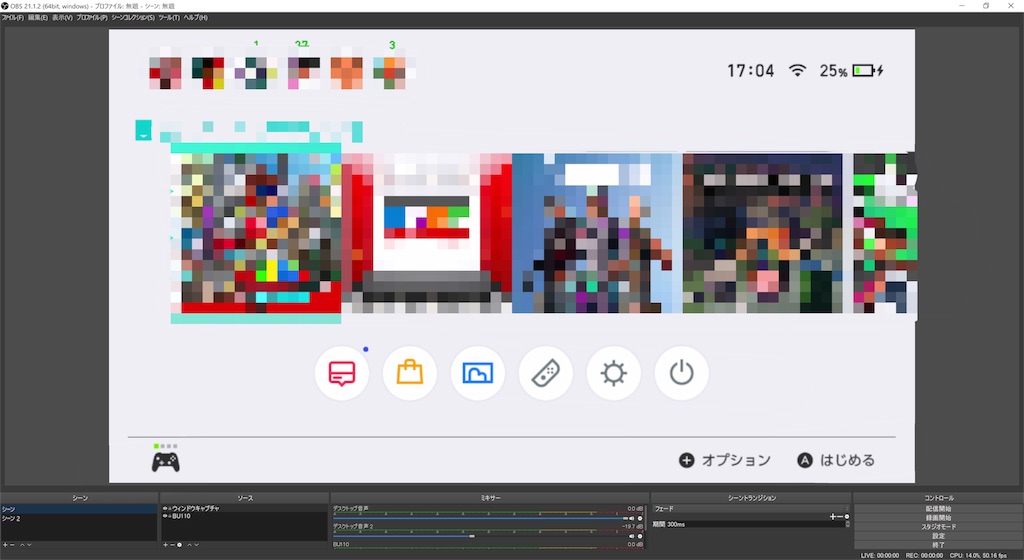Viewport: 1024px width, 560px height.
Task: Select シーン 2 in scenes list
Action: pos(79,518)
